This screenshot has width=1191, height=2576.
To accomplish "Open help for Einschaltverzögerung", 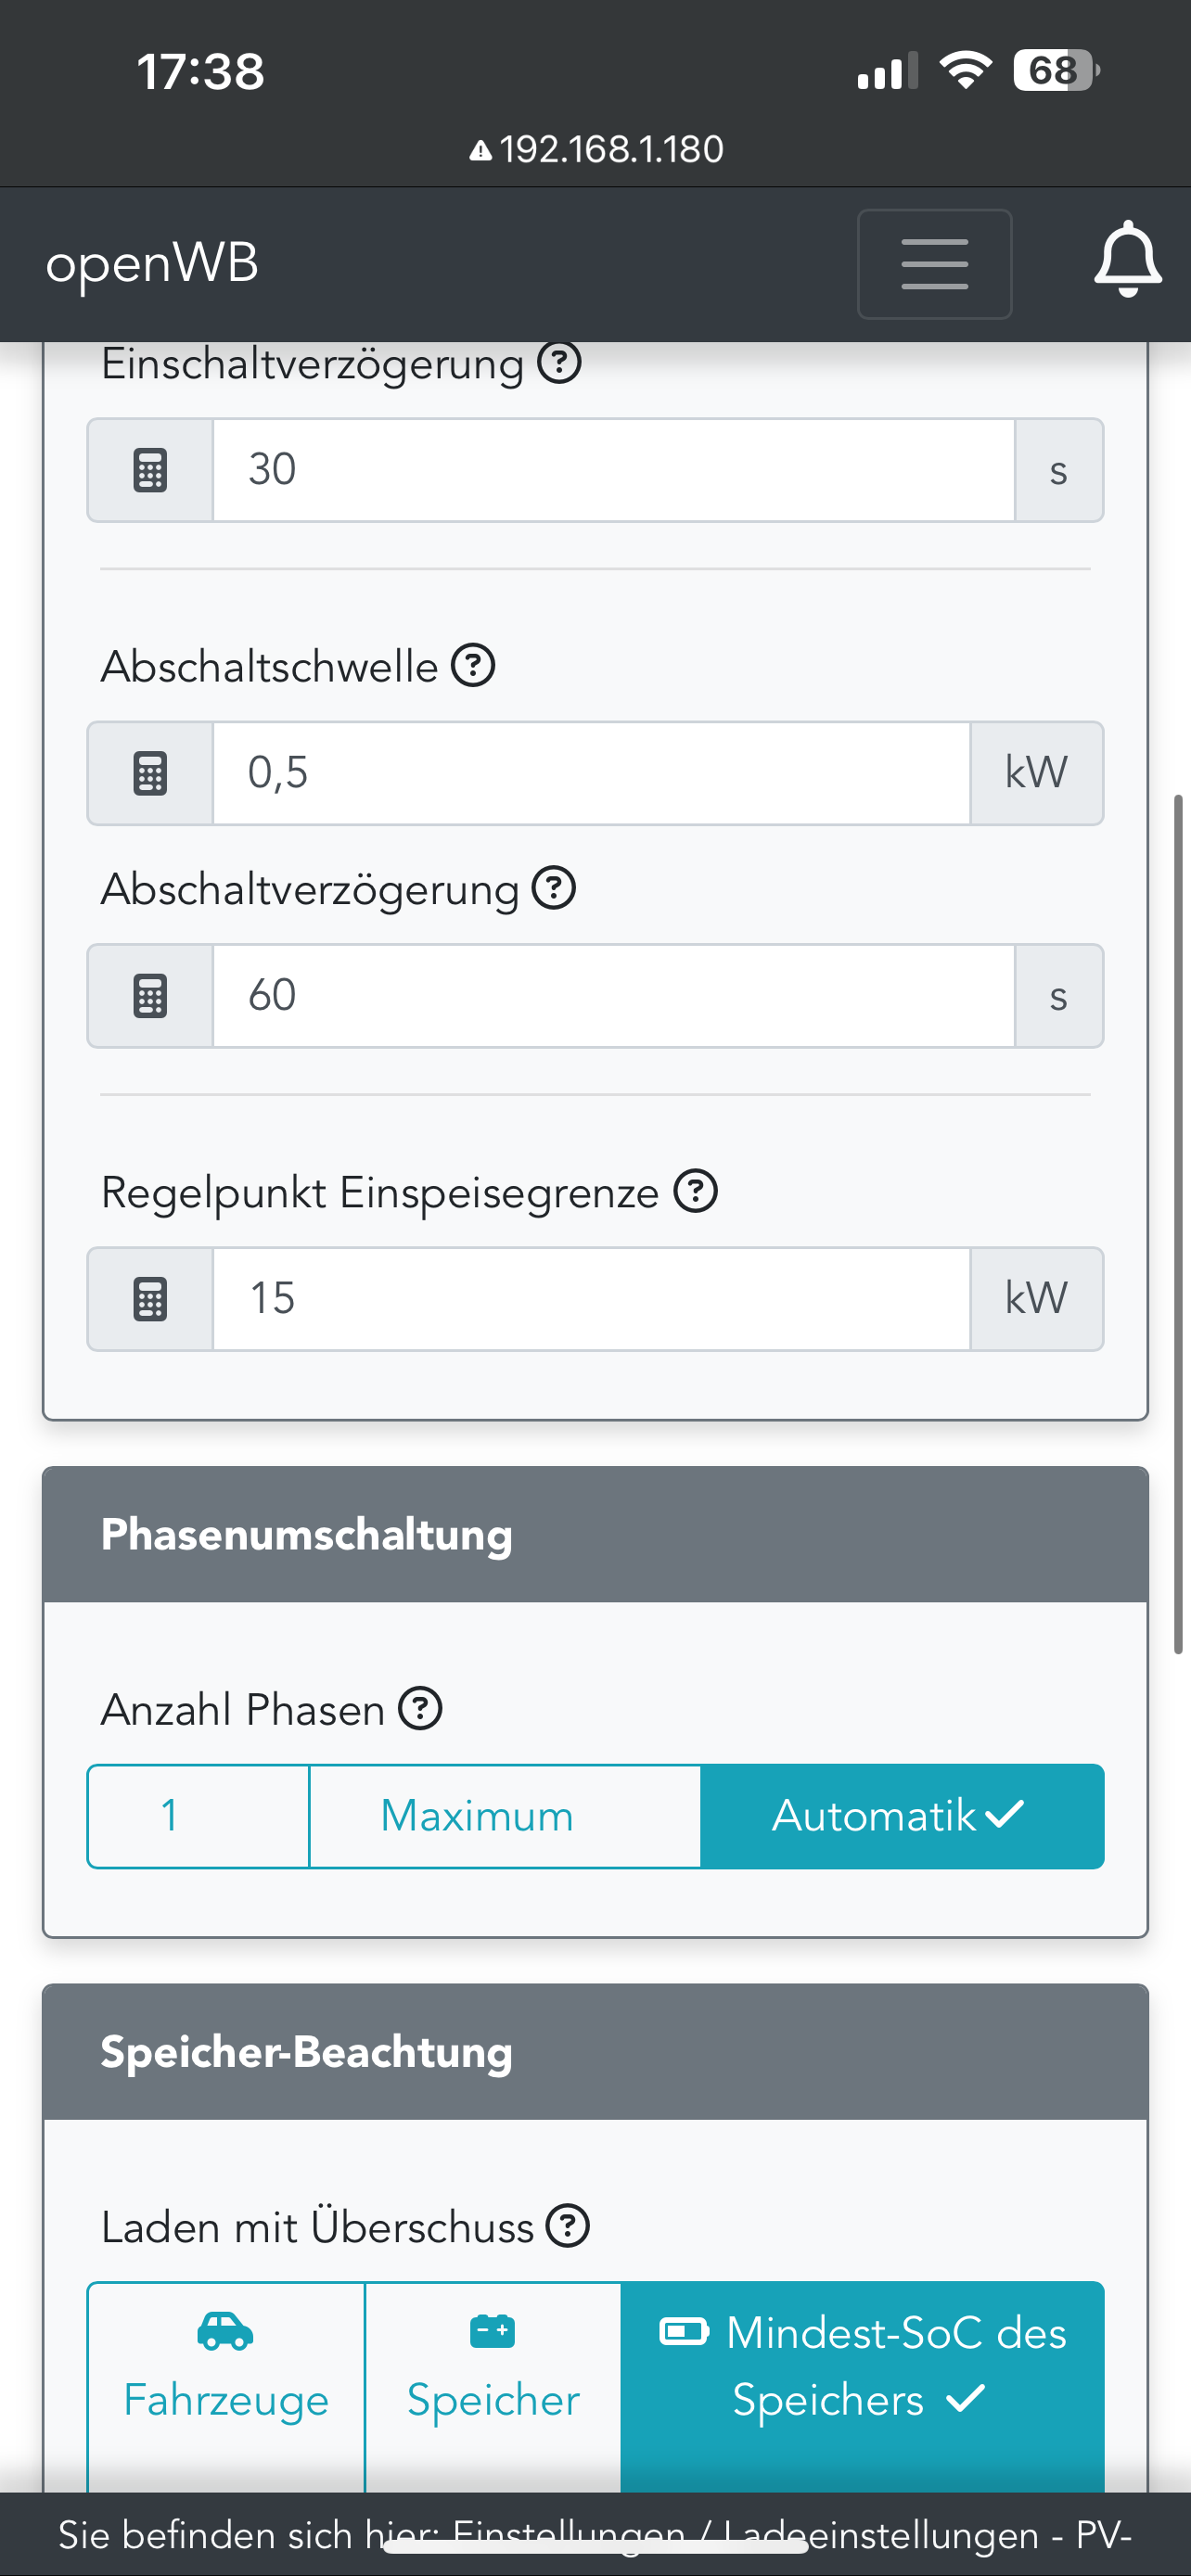I will (559, 363).
